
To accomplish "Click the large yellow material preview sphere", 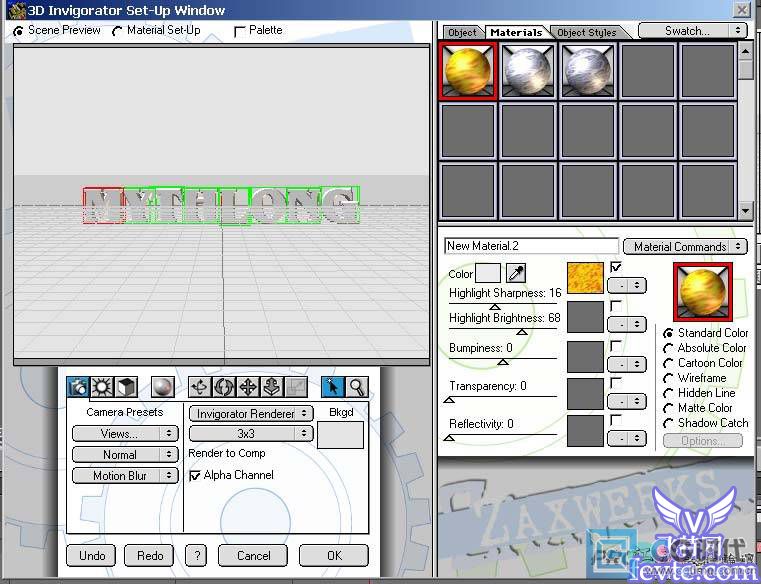I will tap(703, 292).
